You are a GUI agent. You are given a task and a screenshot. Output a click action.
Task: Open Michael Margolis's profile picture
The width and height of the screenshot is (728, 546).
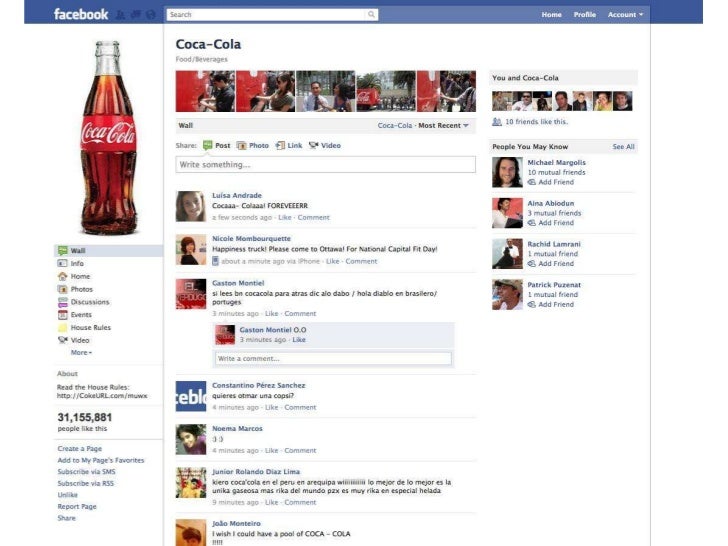click(507, 172)
